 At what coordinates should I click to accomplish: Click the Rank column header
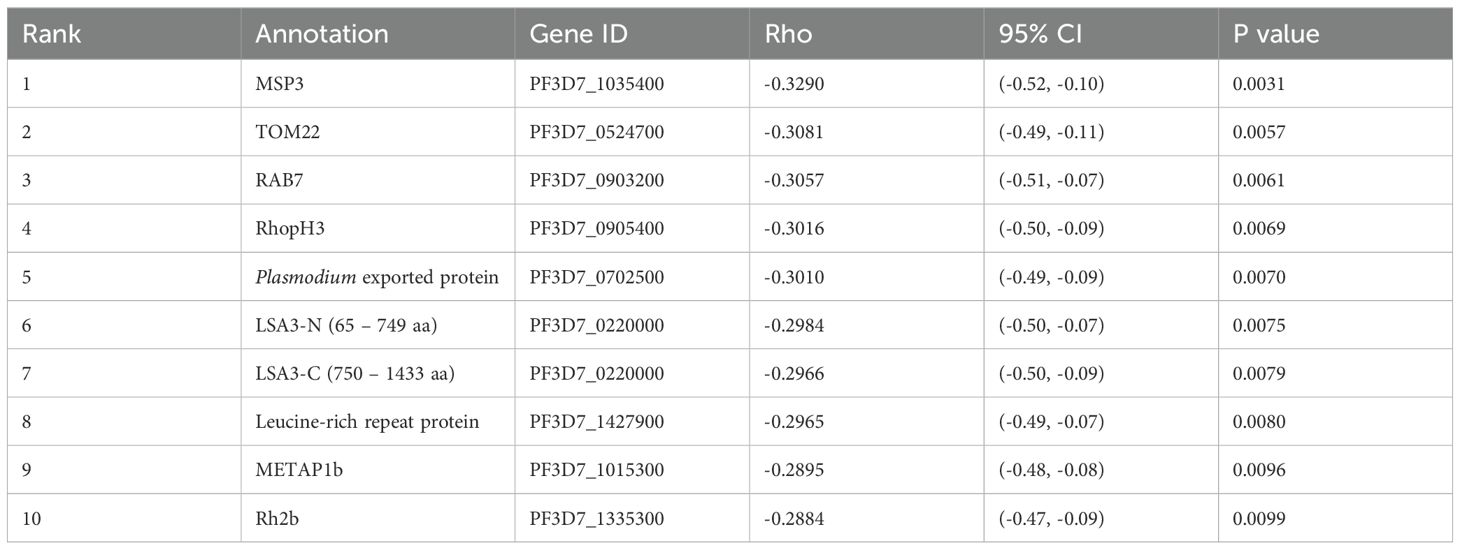pyautogui.click(x=52, y=34)
